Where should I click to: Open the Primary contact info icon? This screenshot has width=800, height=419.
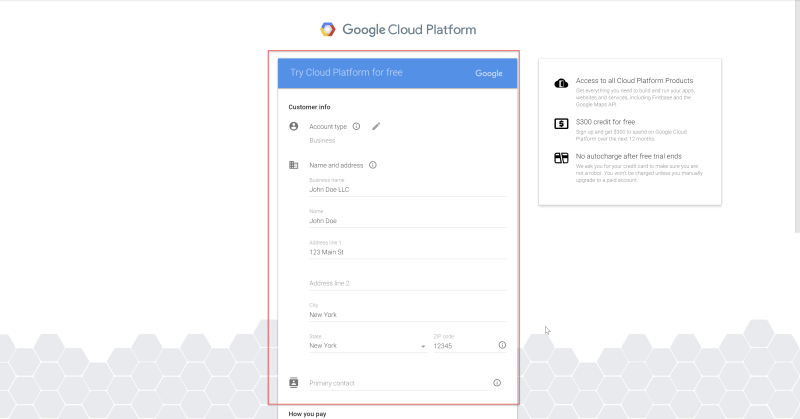(497, 383)
